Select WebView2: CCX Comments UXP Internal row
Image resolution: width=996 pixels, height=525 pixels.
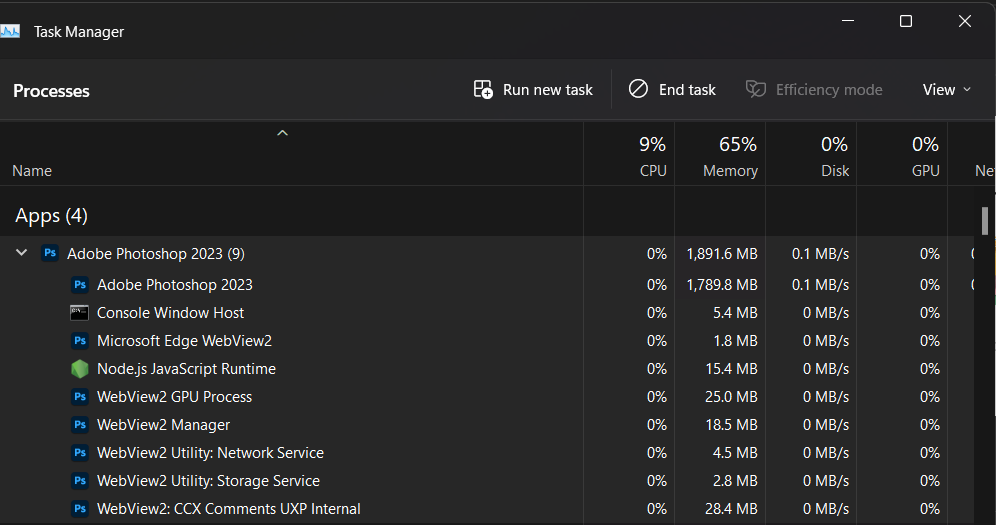pos(487,508)
